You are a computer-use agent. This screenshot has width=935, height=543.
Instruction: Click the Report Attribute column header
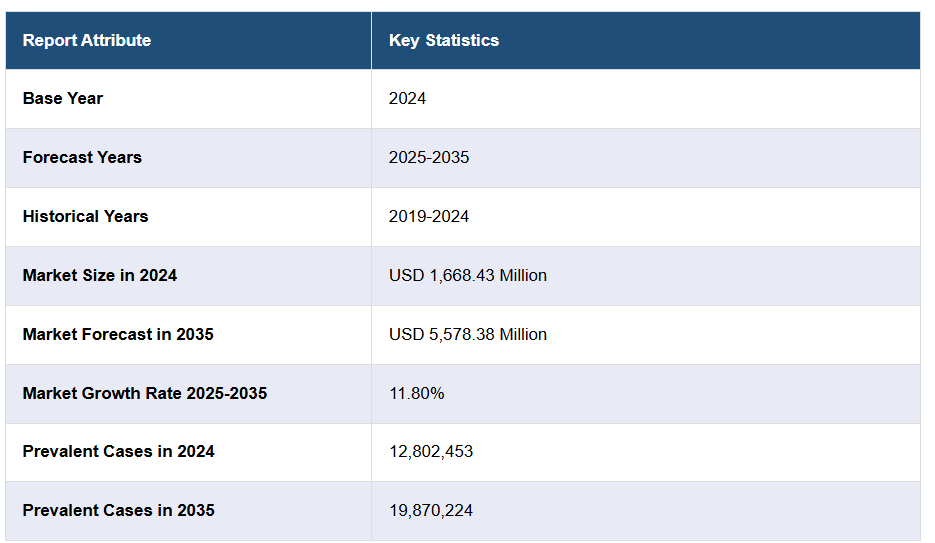click(x=87, y=41)
